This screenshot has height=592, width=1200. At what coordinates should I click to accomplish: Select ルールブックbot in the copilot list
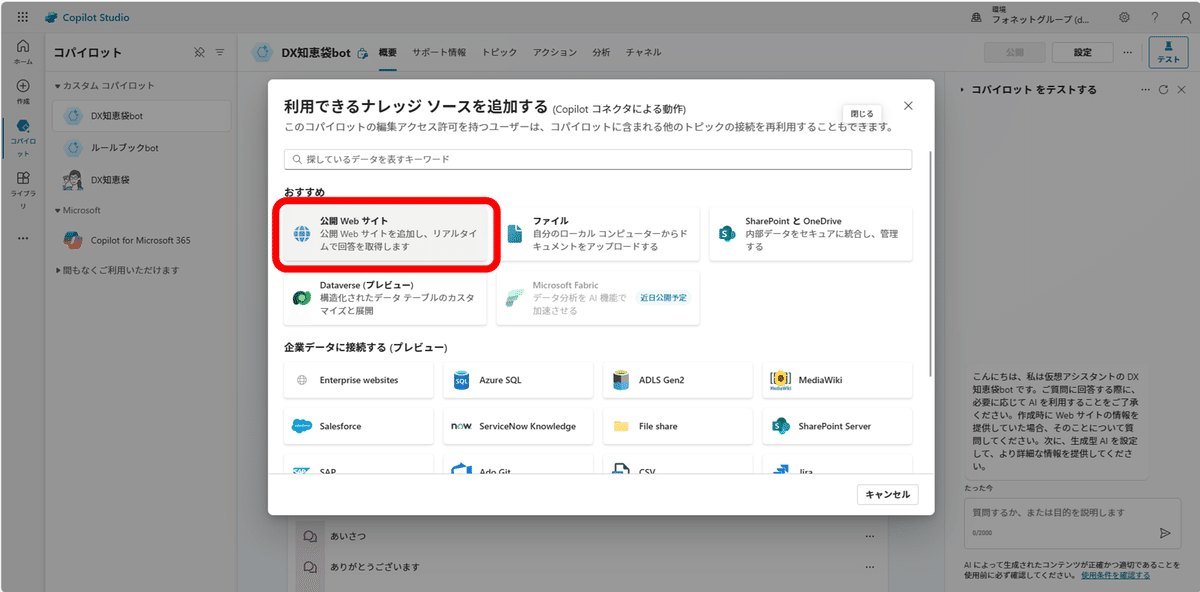pyautogui.click(x=142, y=148)
